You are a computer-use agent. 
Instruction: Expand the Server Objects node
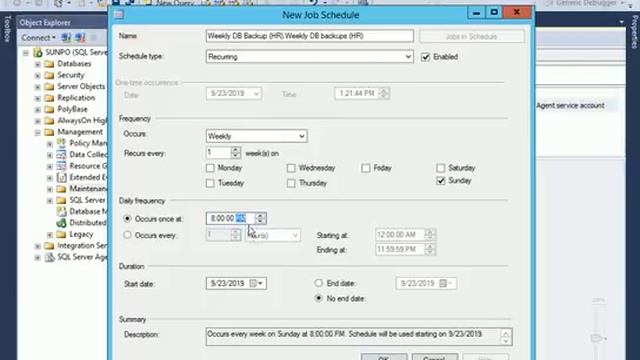tap(37, 87)
